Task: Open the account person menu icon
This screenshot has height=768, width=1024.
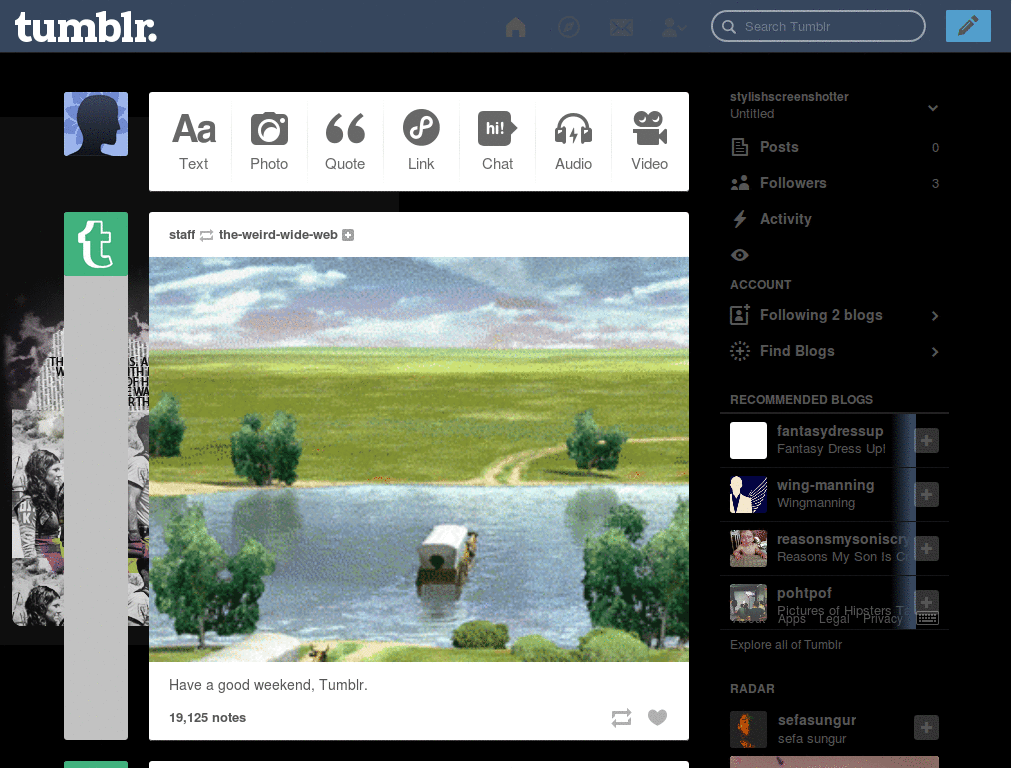Action: (673, 27)
